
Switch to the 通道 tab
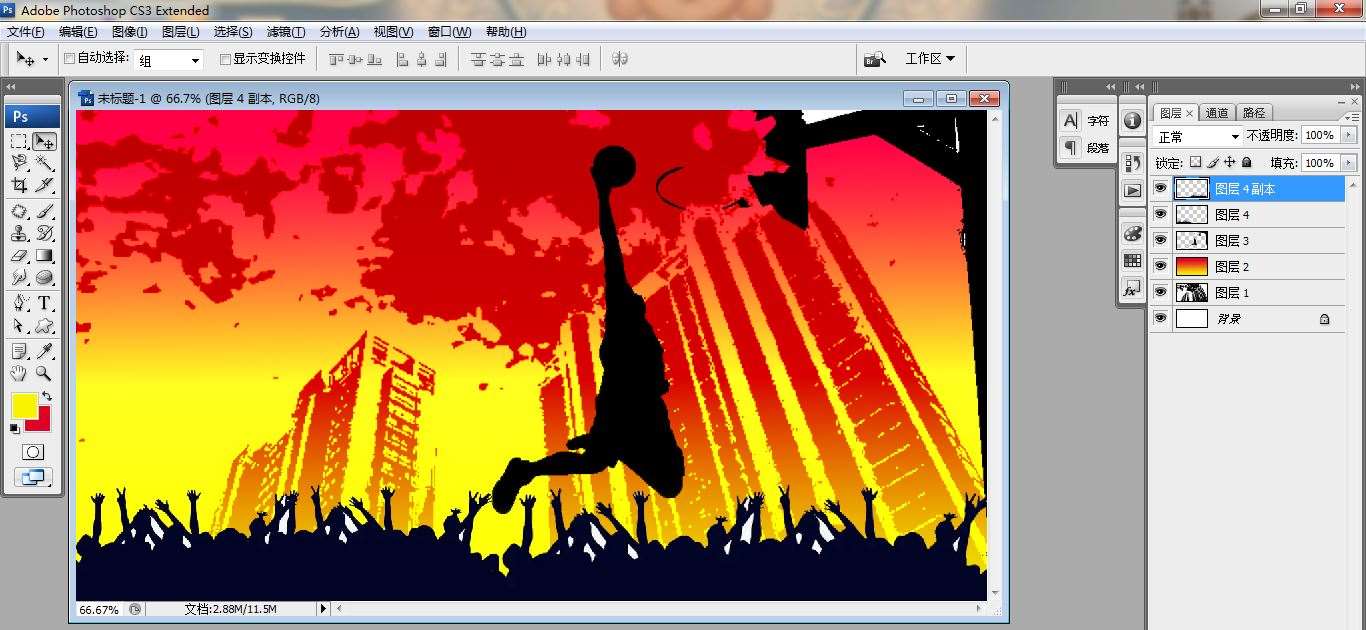click(1217, 113)
